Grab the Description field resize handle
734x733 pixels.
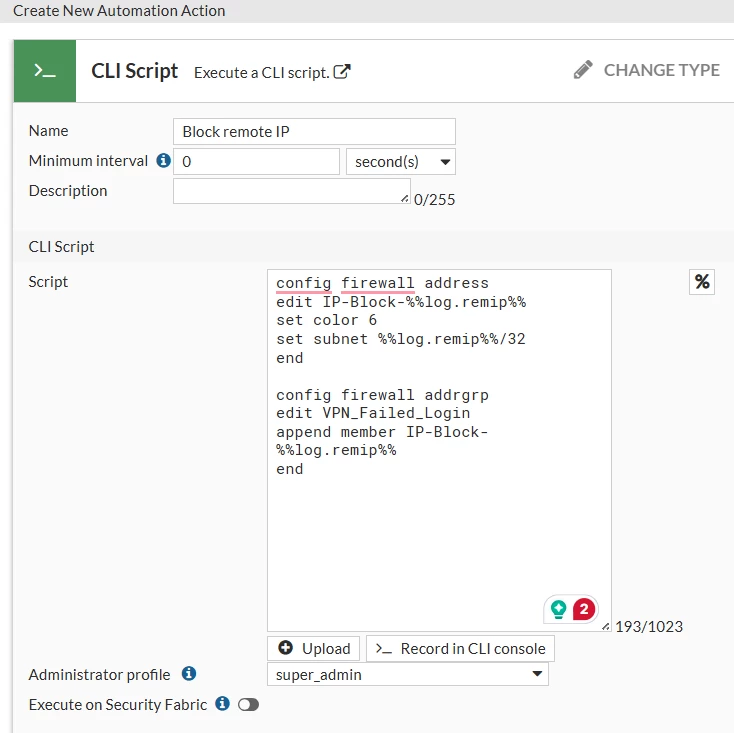405,199
